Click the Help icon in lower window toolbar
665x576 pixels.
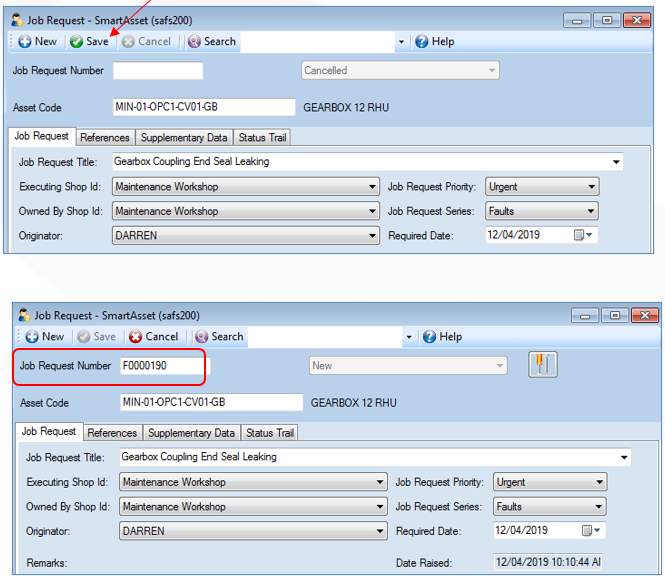(429, 337)
